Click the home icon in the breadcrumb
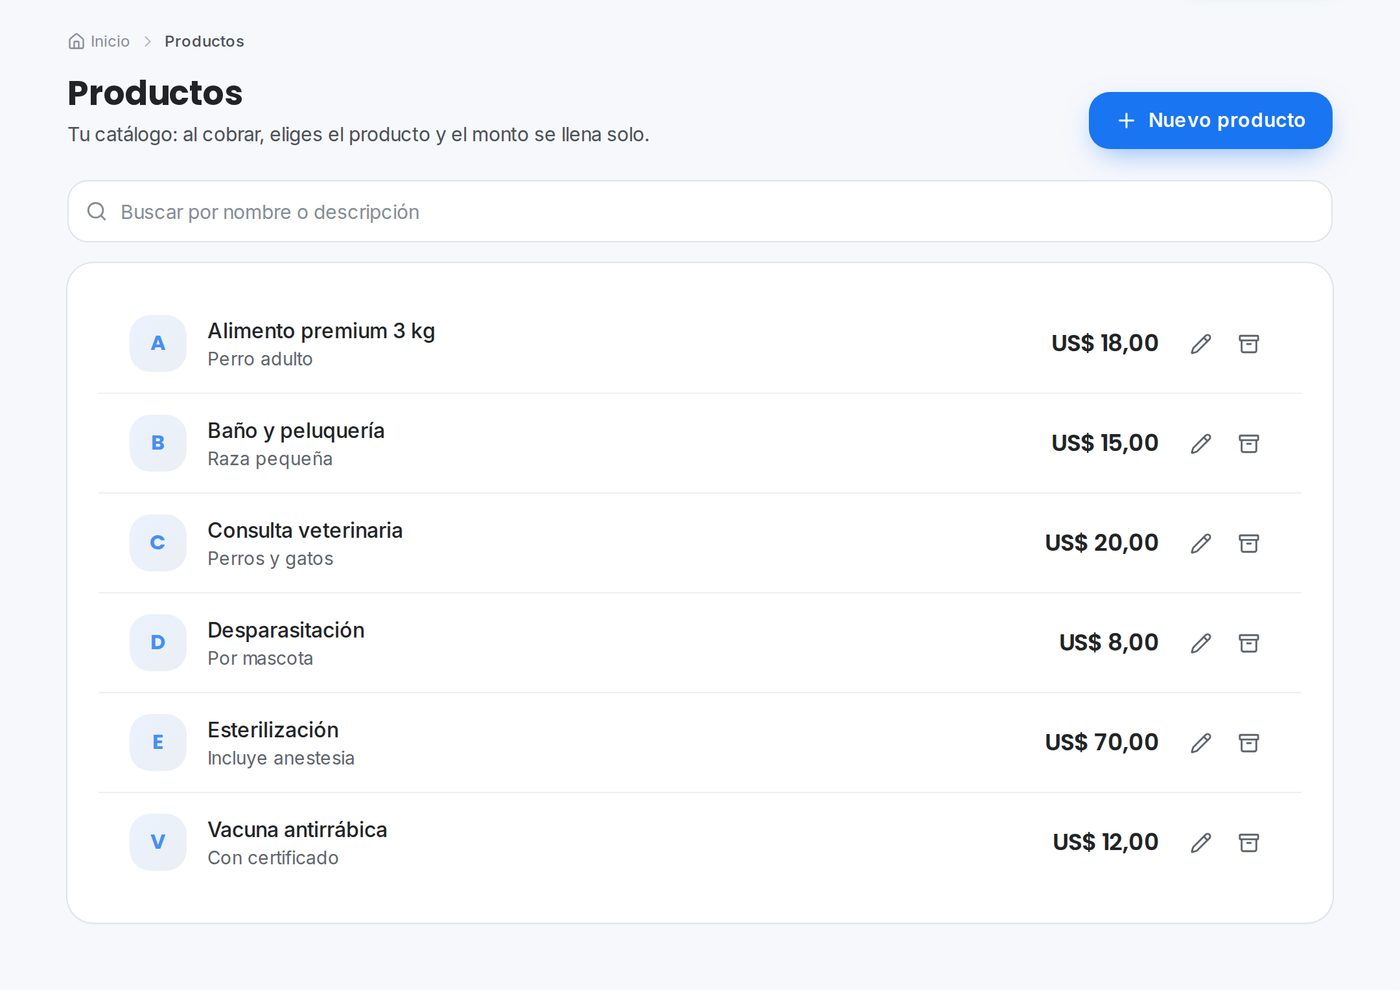Screen dimensions: 1400x990 coord(76,41)
